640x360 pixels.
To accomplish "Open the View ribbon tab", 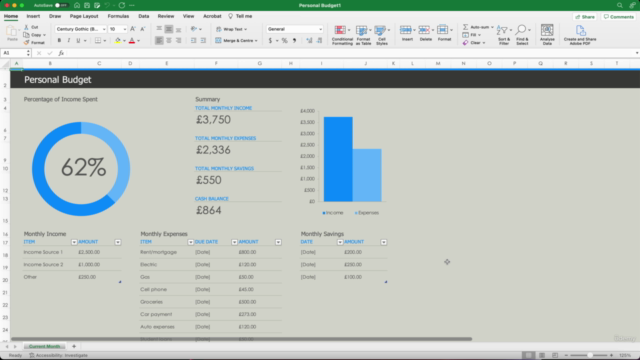I will click(188, 16).
